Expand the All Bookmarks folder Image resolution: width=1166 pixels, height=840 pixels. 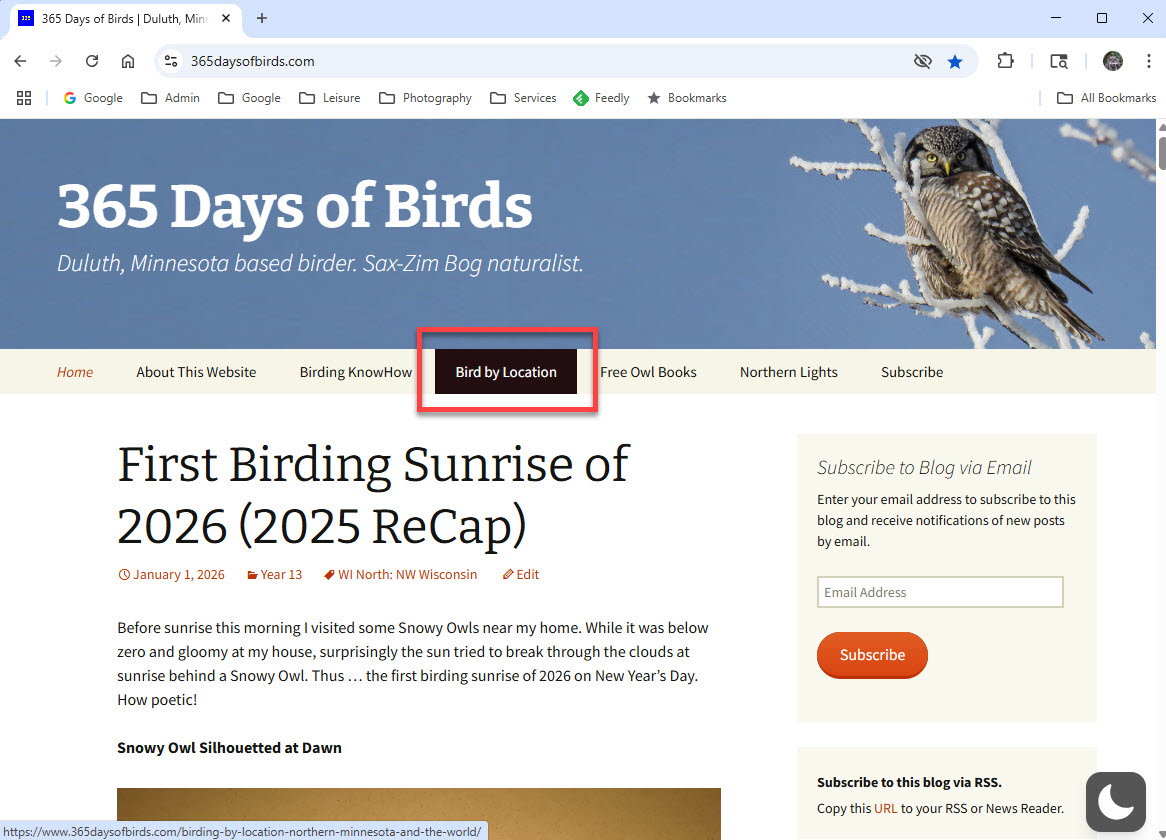point(1107,98)
